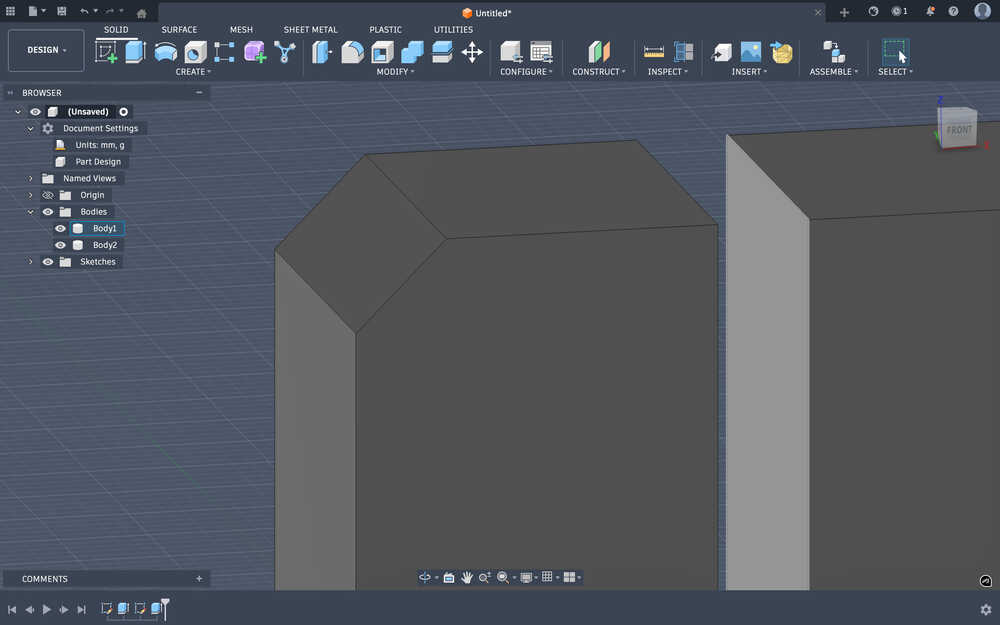Select the Measure tool

(x=654, y=52)
